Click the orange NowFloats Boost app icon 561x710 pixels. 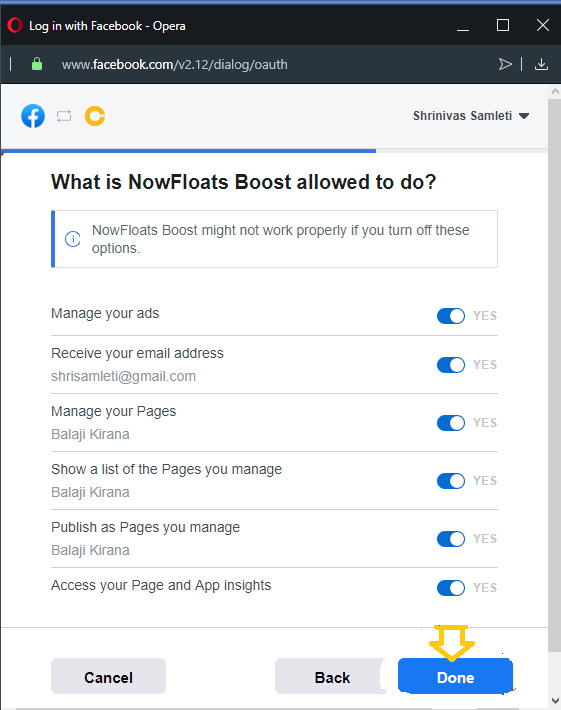(x=95, y=116)
